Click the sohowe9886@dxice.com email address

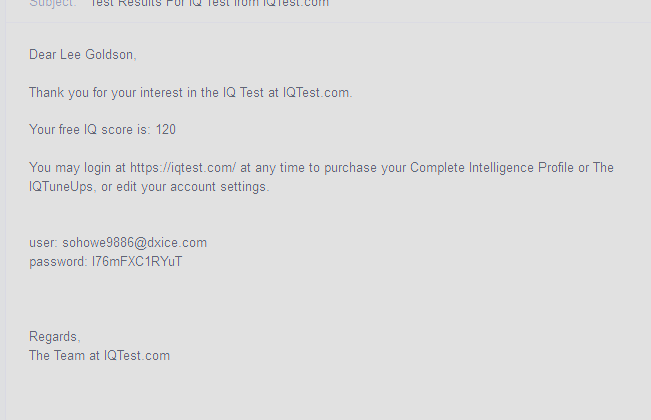pyautogui.click(x=135, y=243)
